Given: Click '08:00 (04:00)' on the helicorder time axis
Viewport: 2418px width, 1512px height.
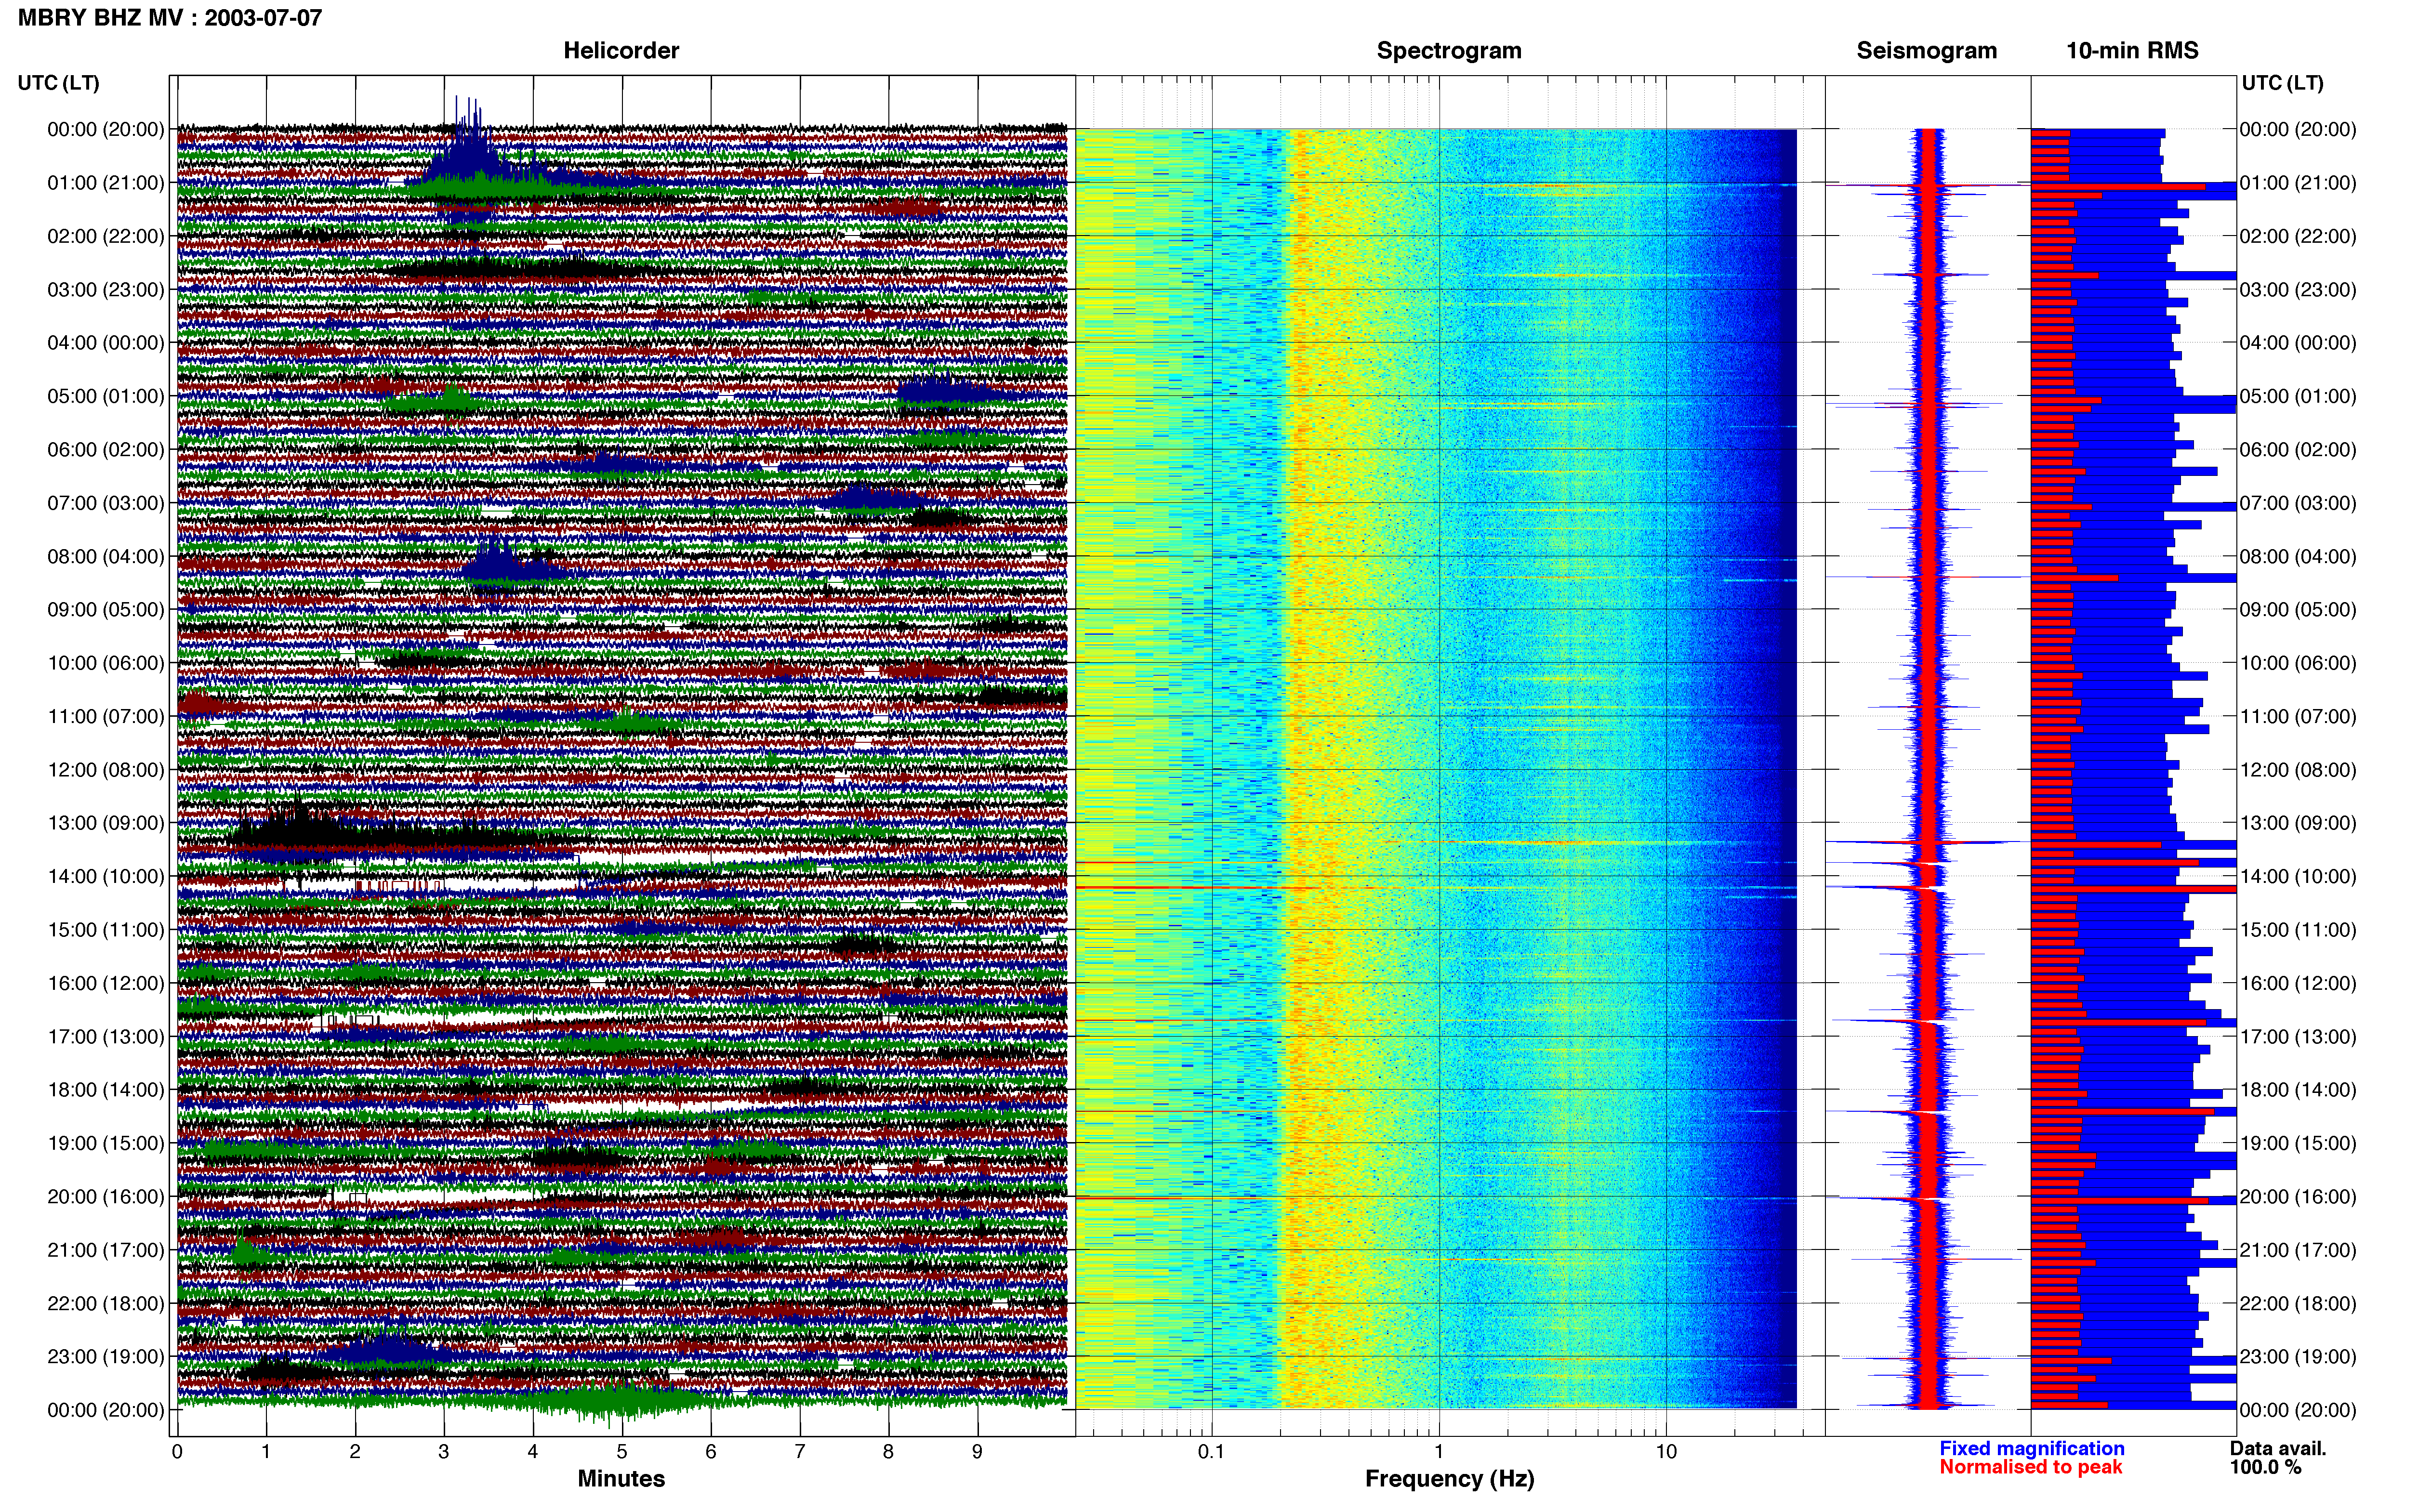Looking at the screenshot, I should tap(106, 556).
